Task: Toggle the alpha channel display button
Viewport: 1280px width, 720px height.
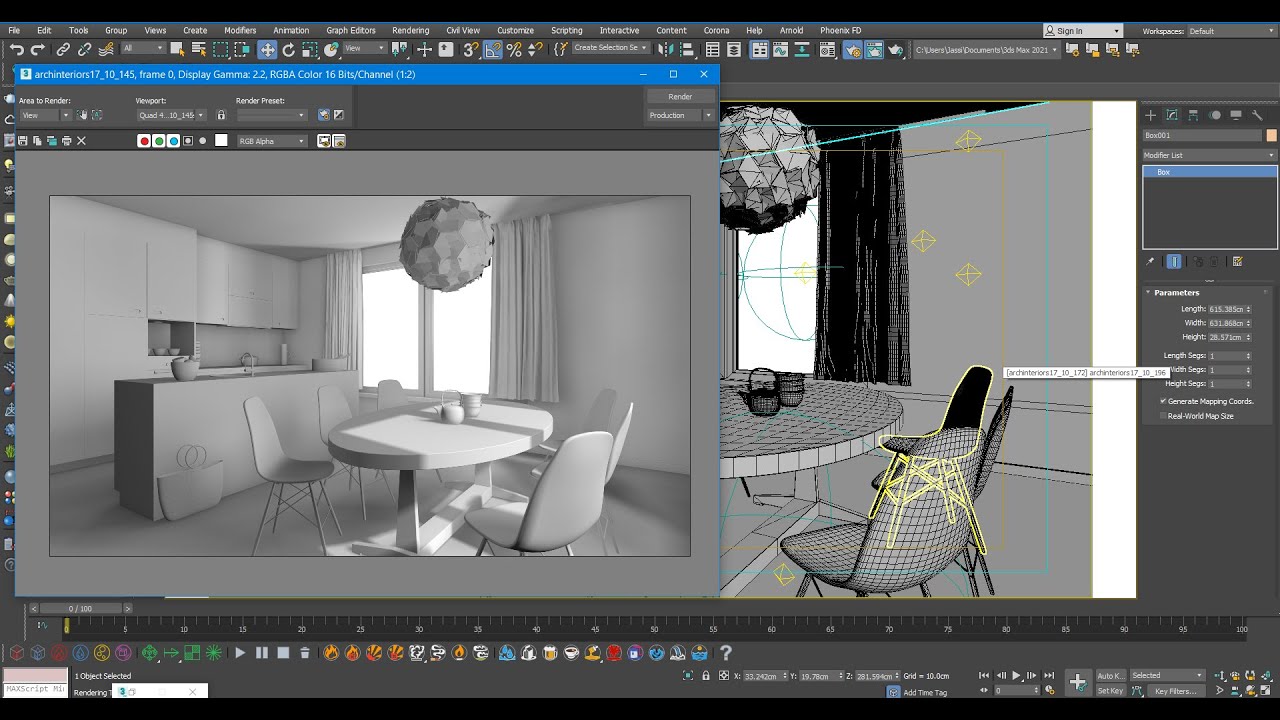Action: coord(188,141)
